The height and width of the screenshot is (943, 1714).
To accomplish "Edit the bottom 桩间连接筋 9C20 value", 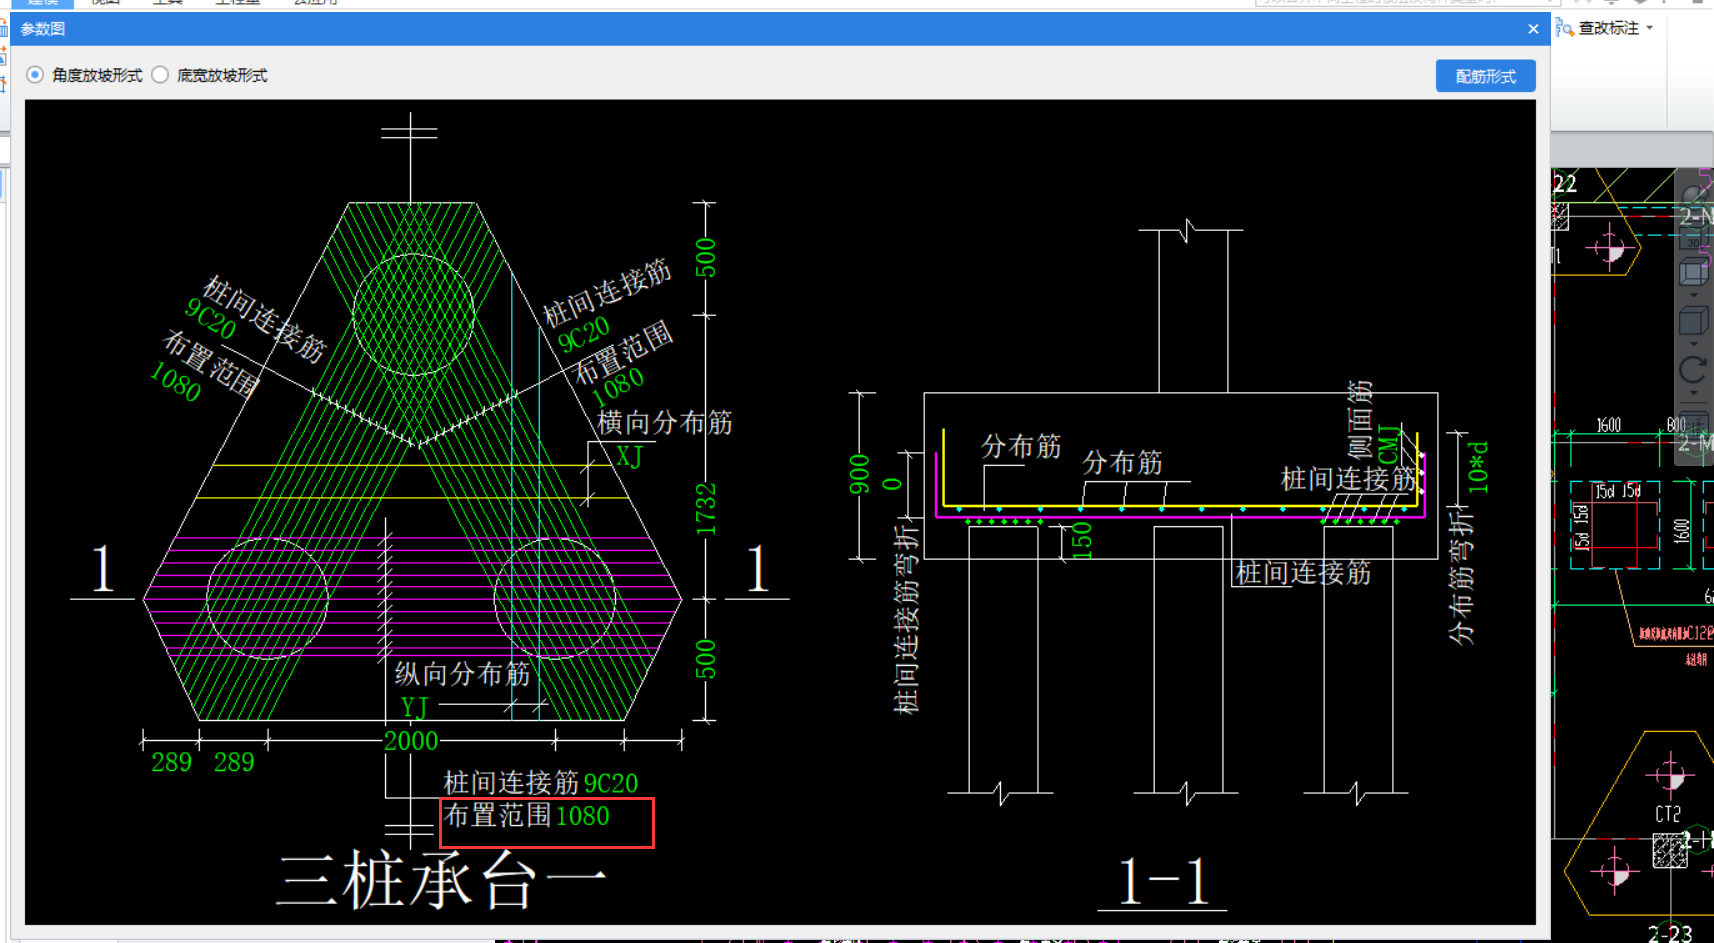I will pyautogui.click(x=611, y=783).
